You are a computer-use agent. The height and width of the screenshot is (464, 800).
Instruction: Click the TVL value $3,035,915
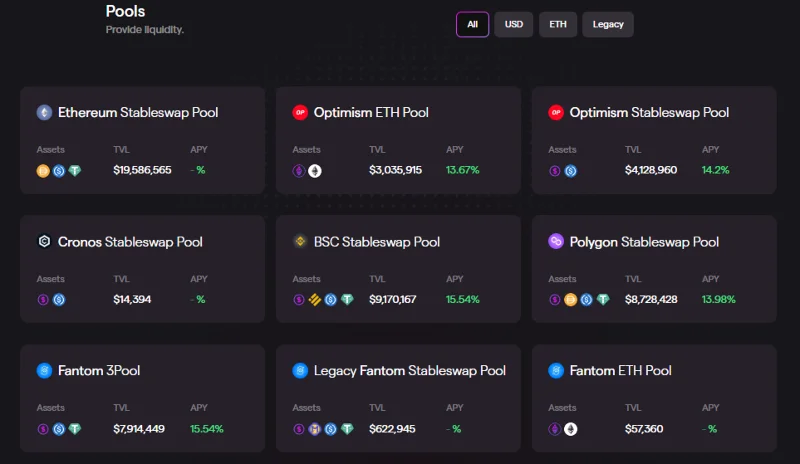(395, 170)
